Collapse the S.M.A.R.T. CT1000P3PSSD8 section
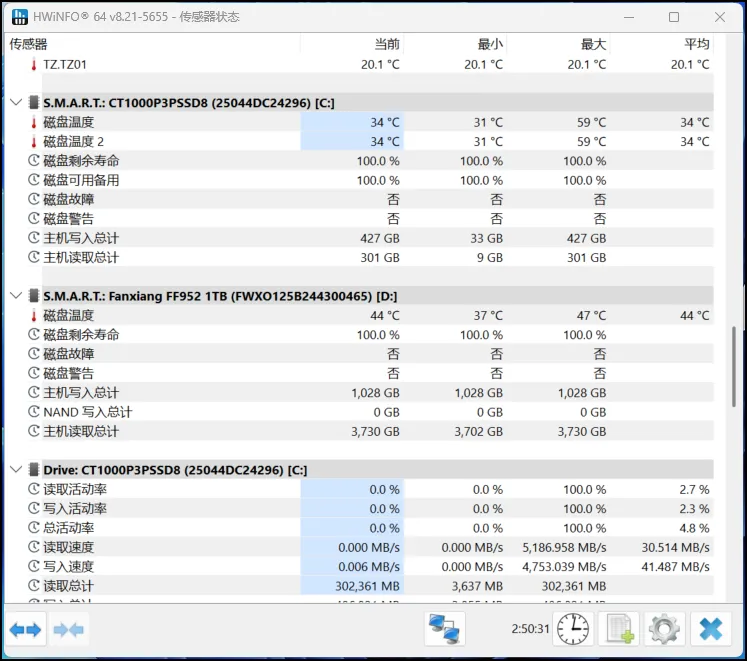 (x=16, y=102)
